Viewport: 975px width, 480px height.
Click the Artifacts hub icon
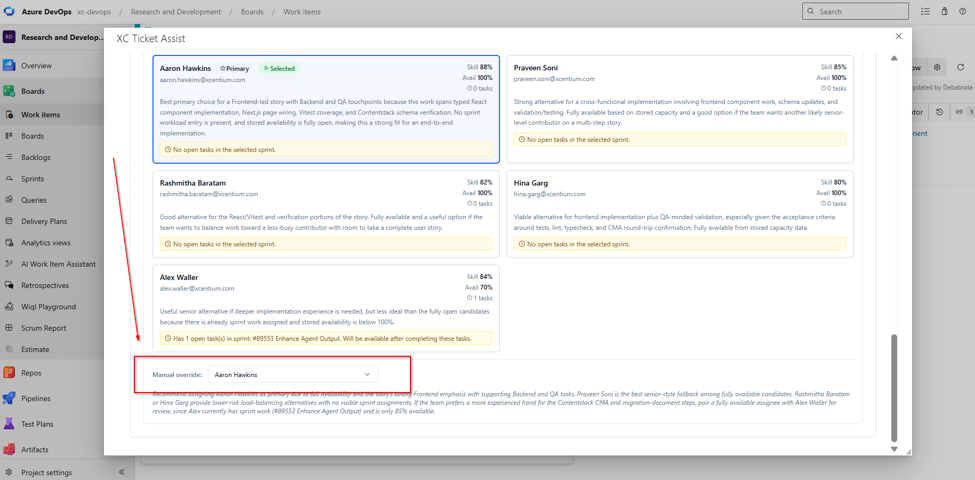tap(9, 449)
